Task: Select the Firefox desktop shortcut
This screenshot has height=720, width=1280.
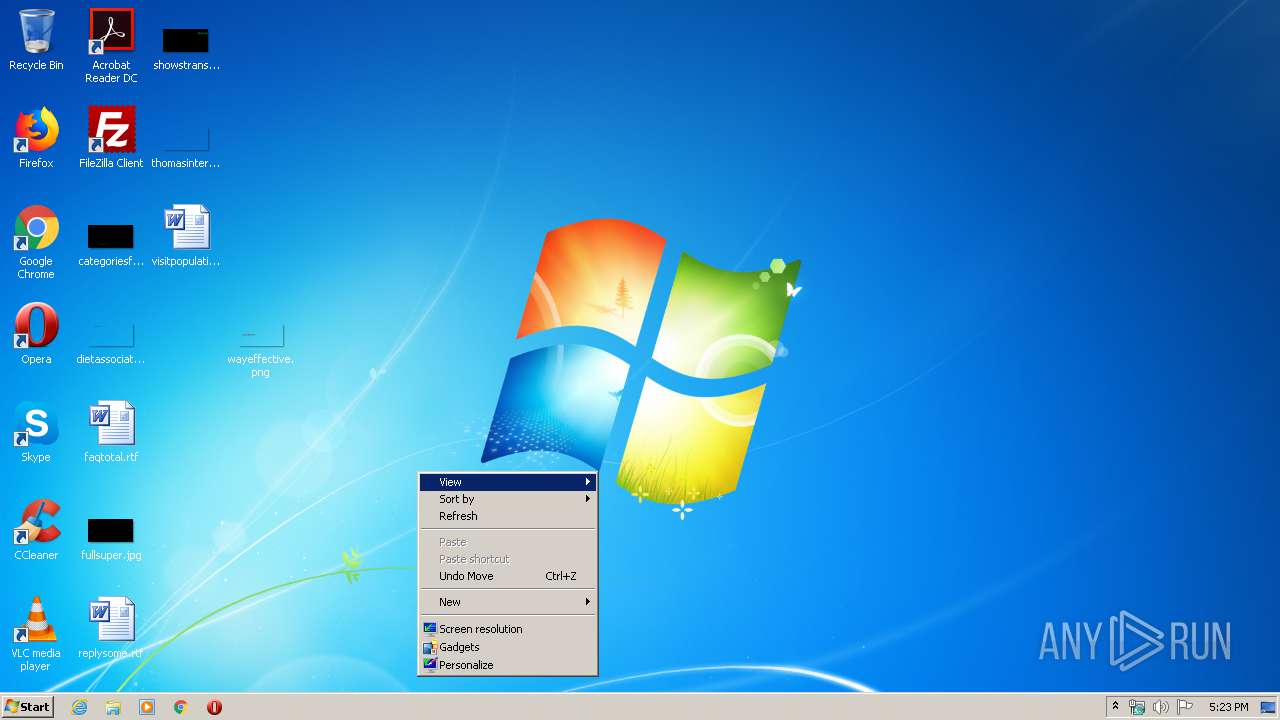Action: (36, 138)
